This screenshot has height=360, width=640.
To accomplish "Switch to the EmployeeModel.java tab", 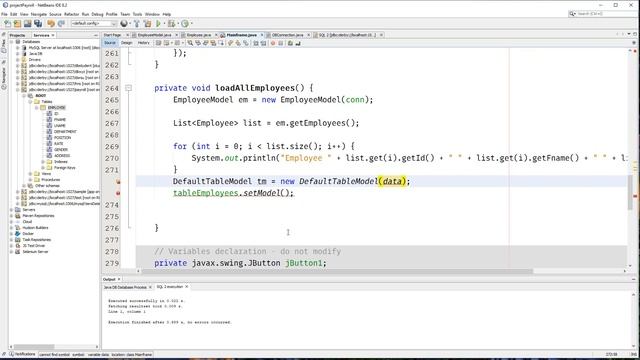I will coord(154,35).
